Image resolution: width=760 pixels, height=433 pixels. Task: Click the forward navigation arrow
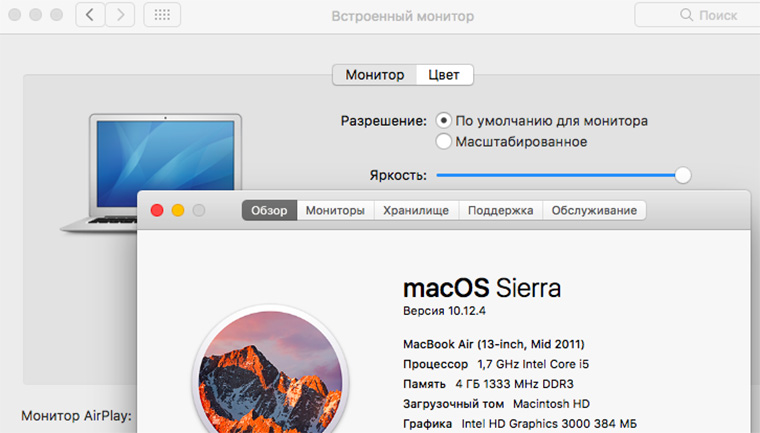click(x=120, y=15)
